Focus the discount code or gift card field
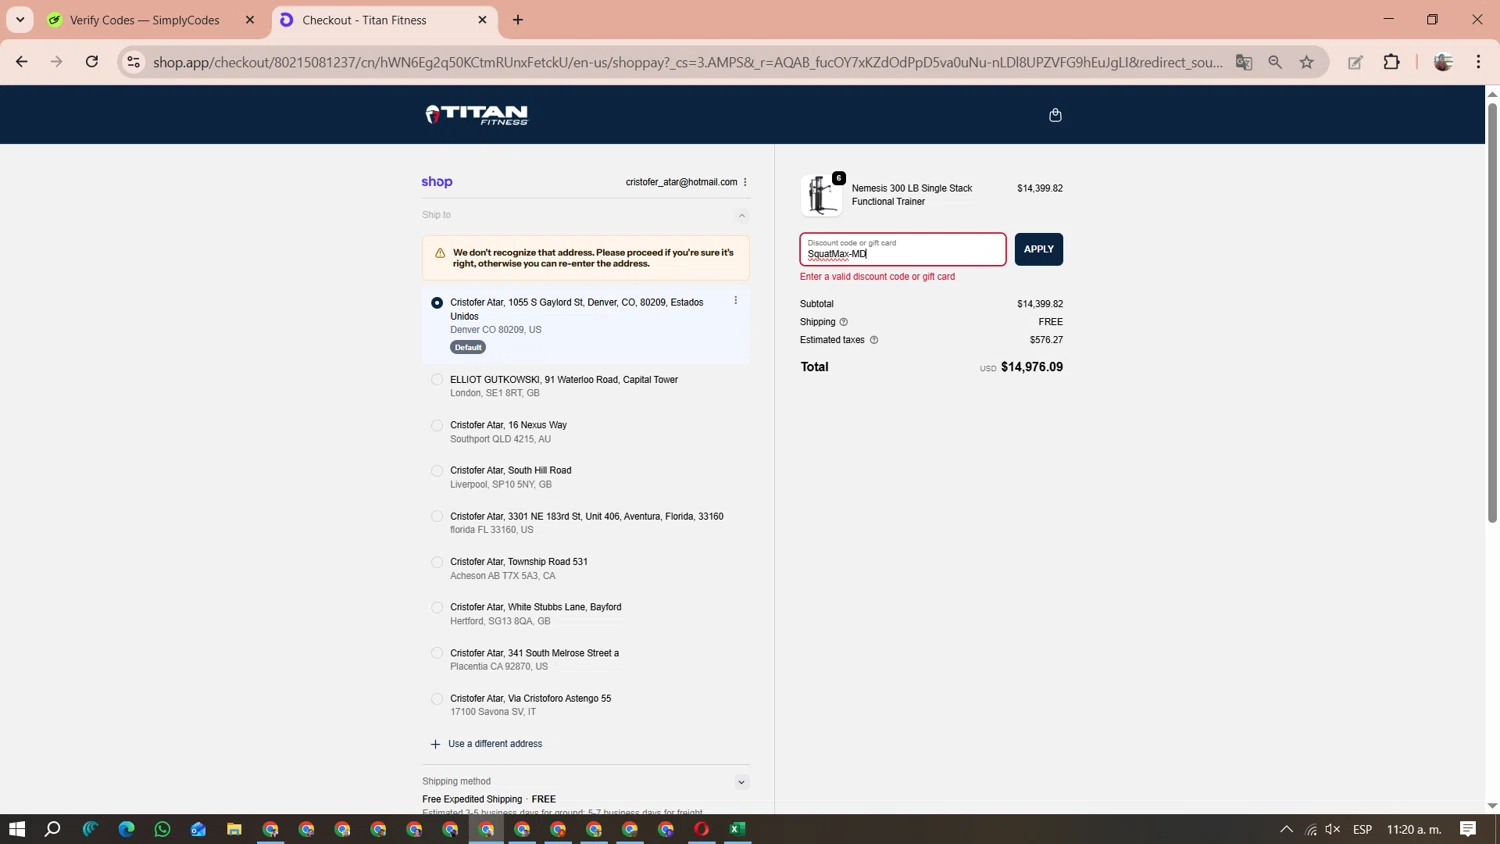This screenshot has width=1500, height=844. coord(903,249)
